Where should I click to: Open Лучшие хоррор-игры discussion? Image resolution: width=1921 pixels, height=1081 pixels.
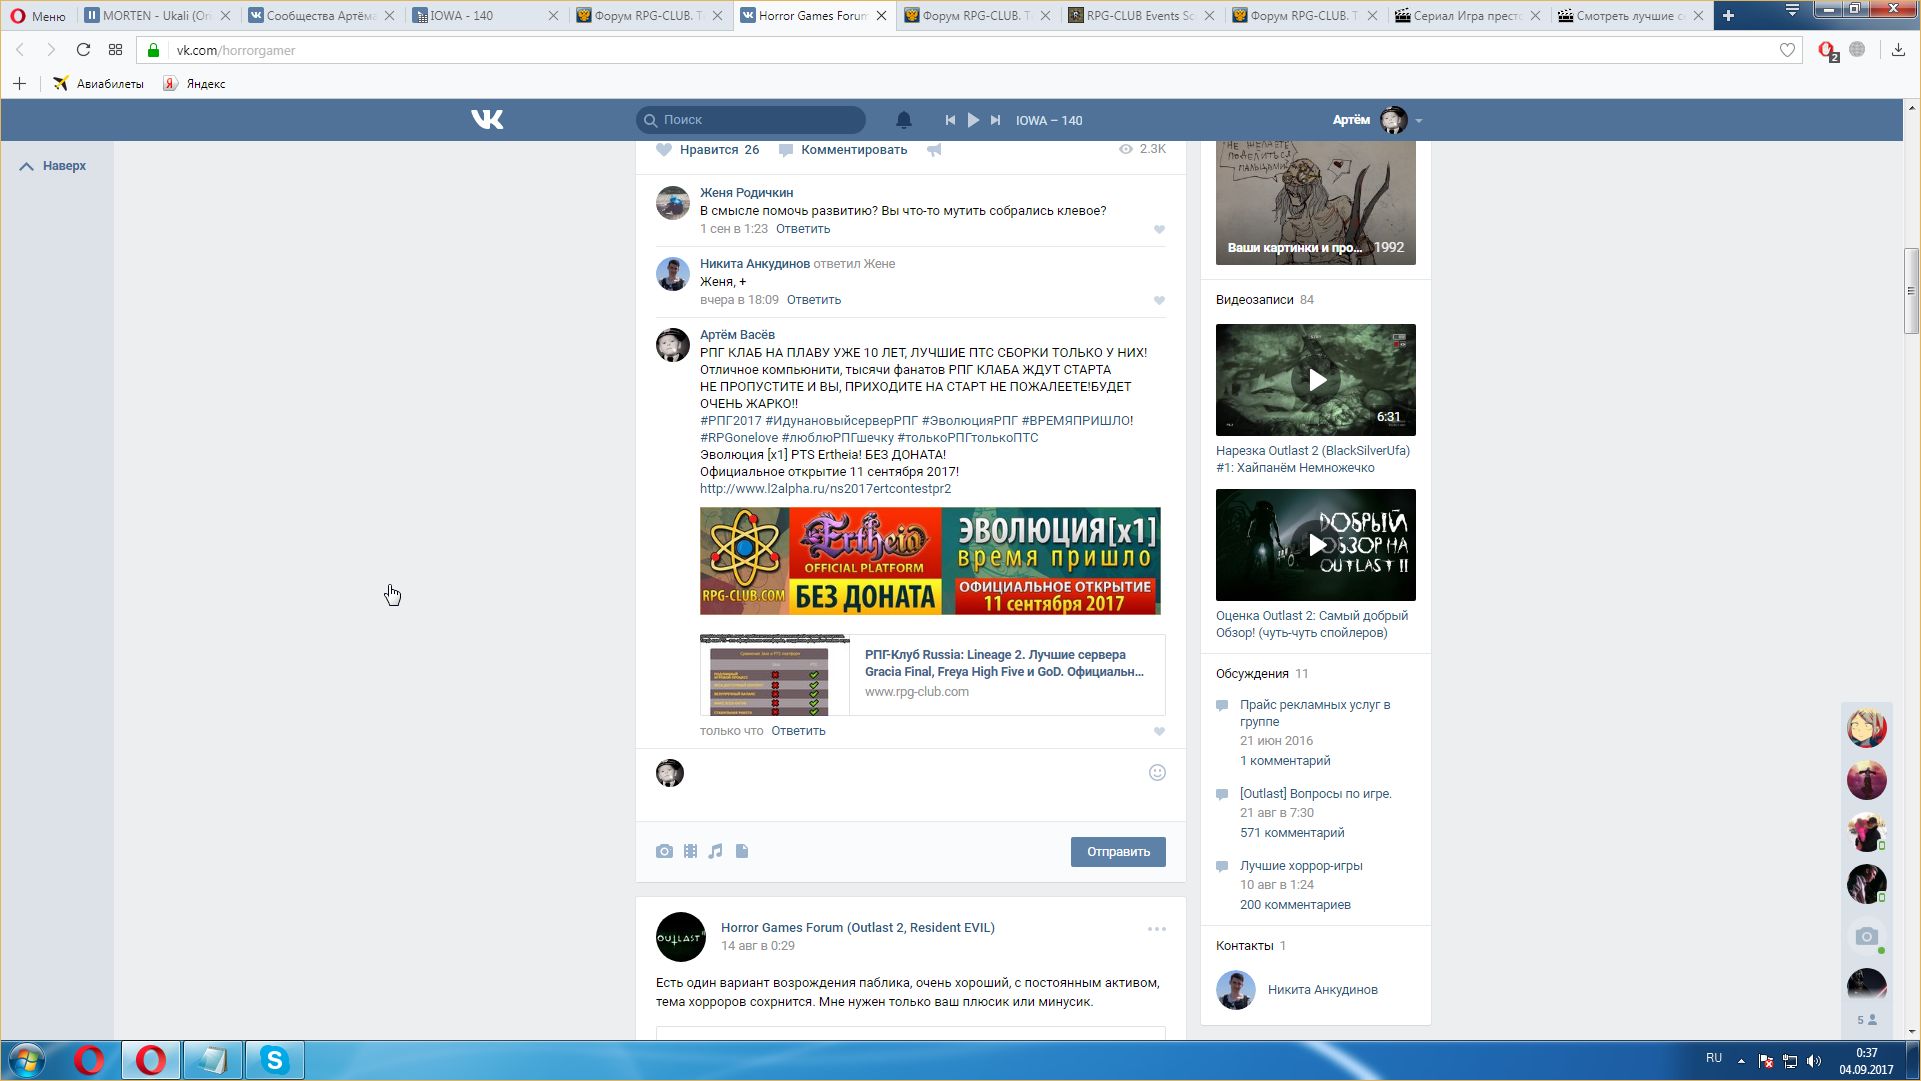[x=1301, y=866]
